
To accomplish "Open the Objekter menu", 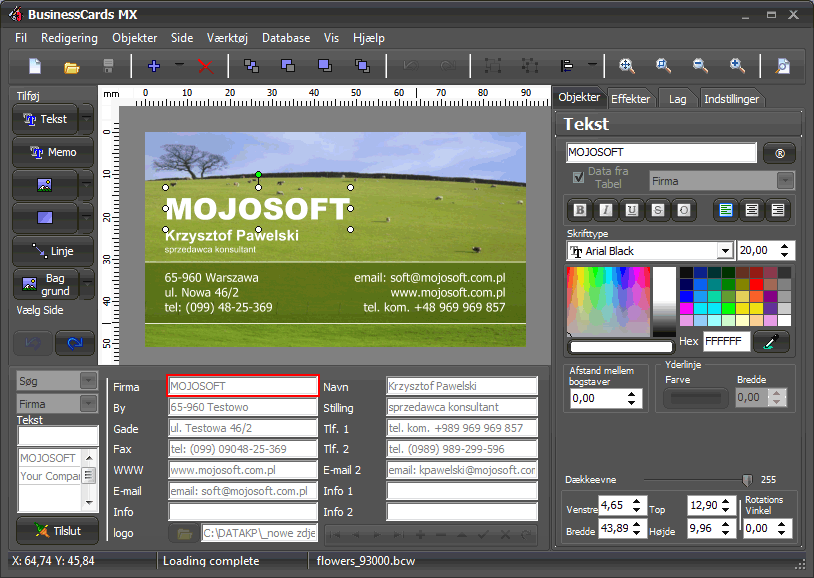I will [x=134, y=38].
